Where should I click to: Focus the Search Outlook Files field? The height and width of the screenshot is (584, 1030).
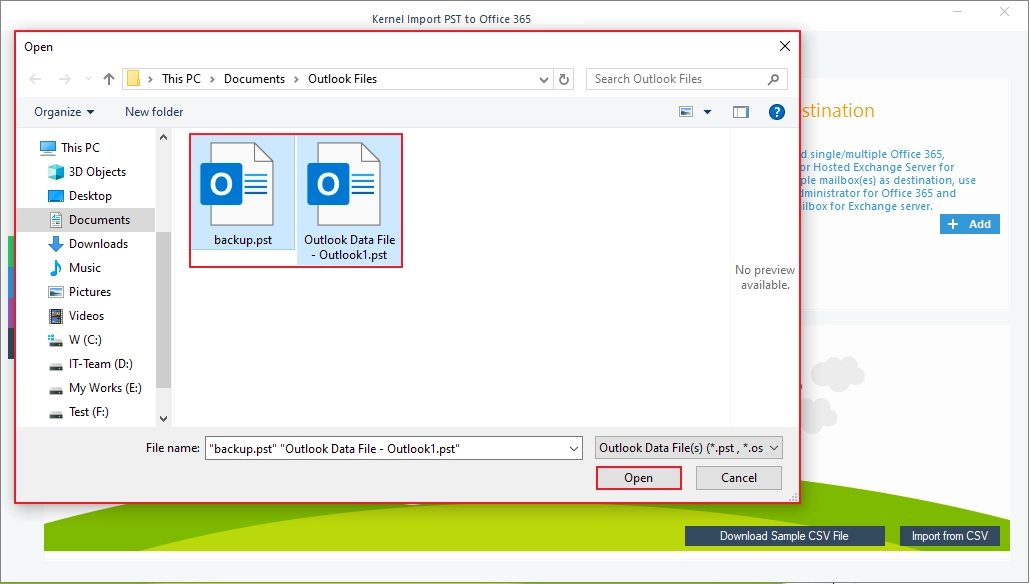point(686,79)
